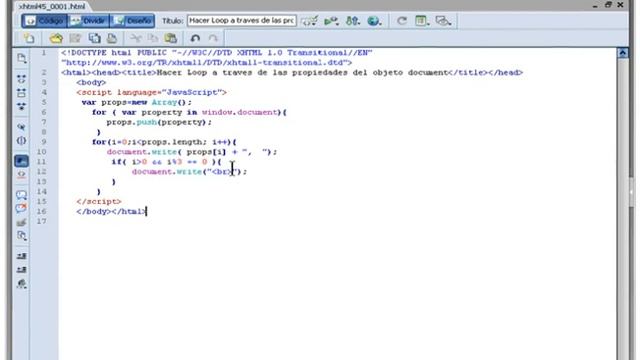Click the Título input field
640x360 pixels.
click(x=242, y=21)
